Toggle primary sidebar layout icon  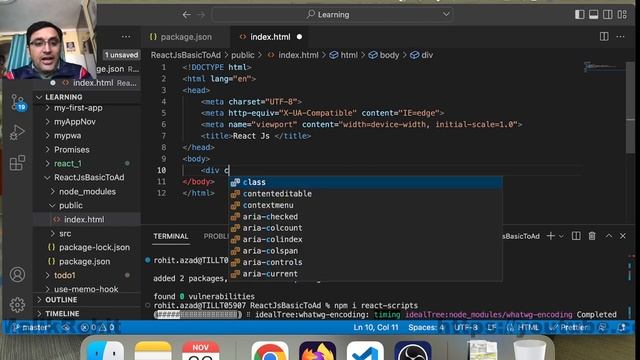[x=579, y=14]
